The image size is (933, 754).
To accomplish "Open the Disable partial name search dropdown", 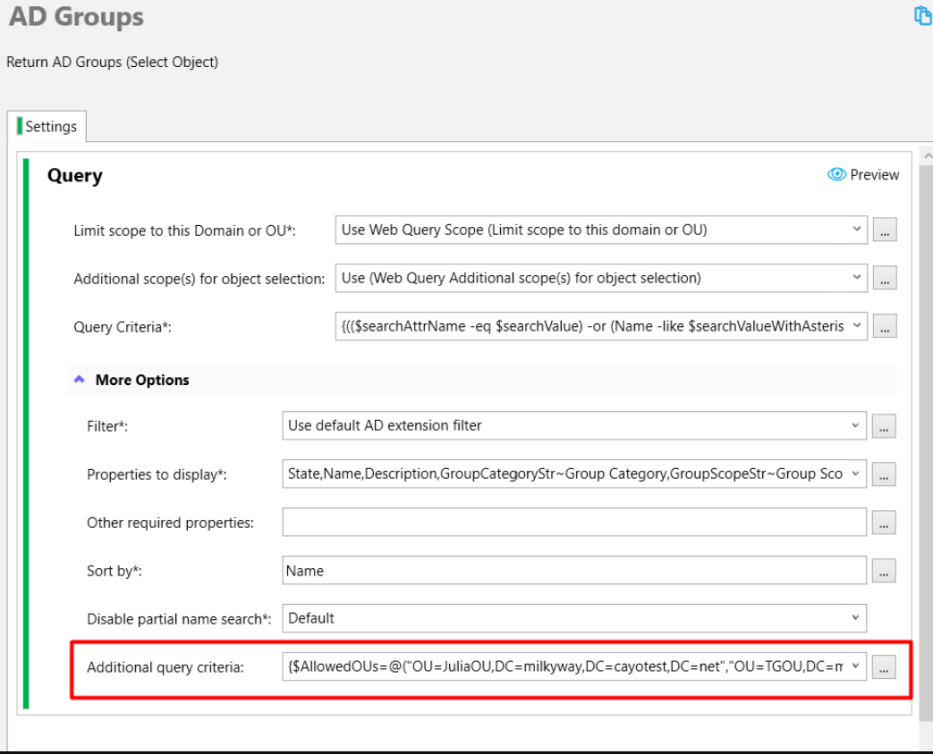I will [x=574, y=618].
